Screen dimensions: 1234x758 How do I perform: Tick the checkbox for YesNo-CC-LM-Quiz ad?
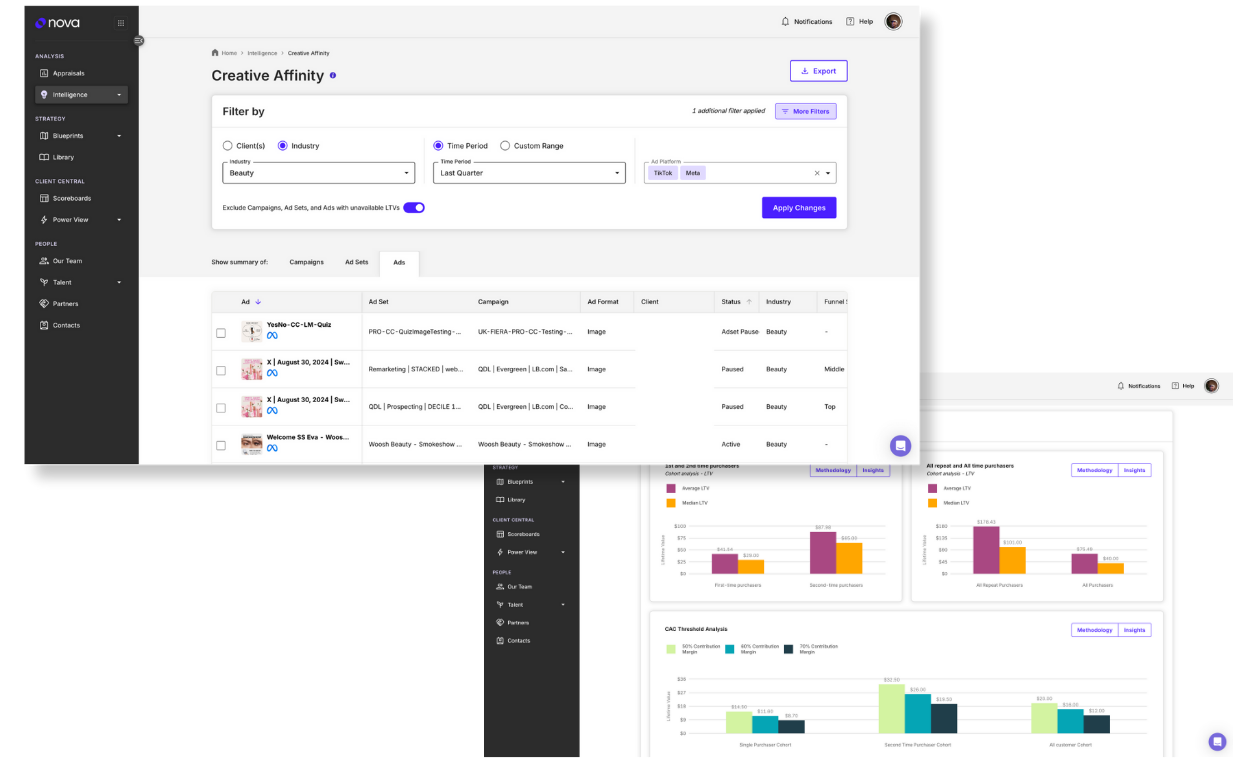pos(221,333)
